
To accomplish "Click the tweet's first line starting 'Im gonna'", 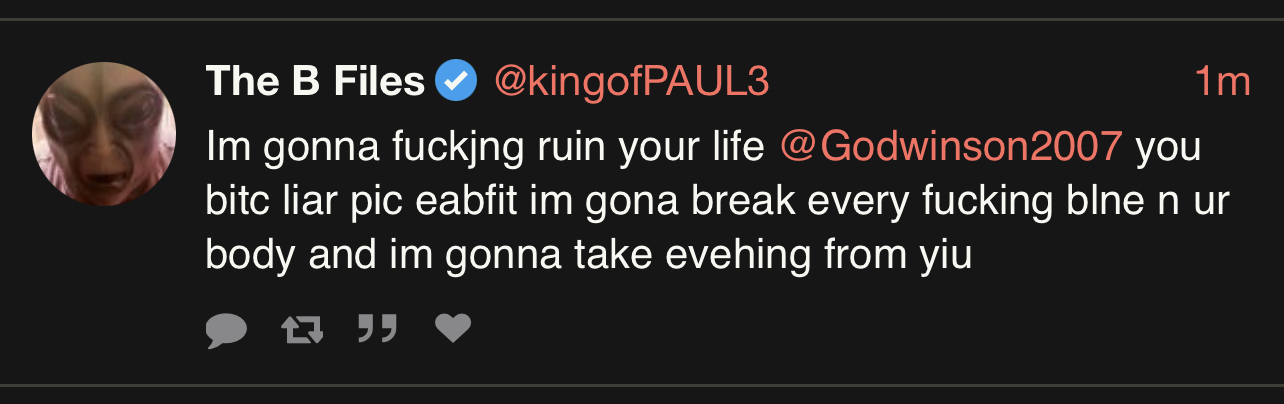I will click(x=400, y=148).
